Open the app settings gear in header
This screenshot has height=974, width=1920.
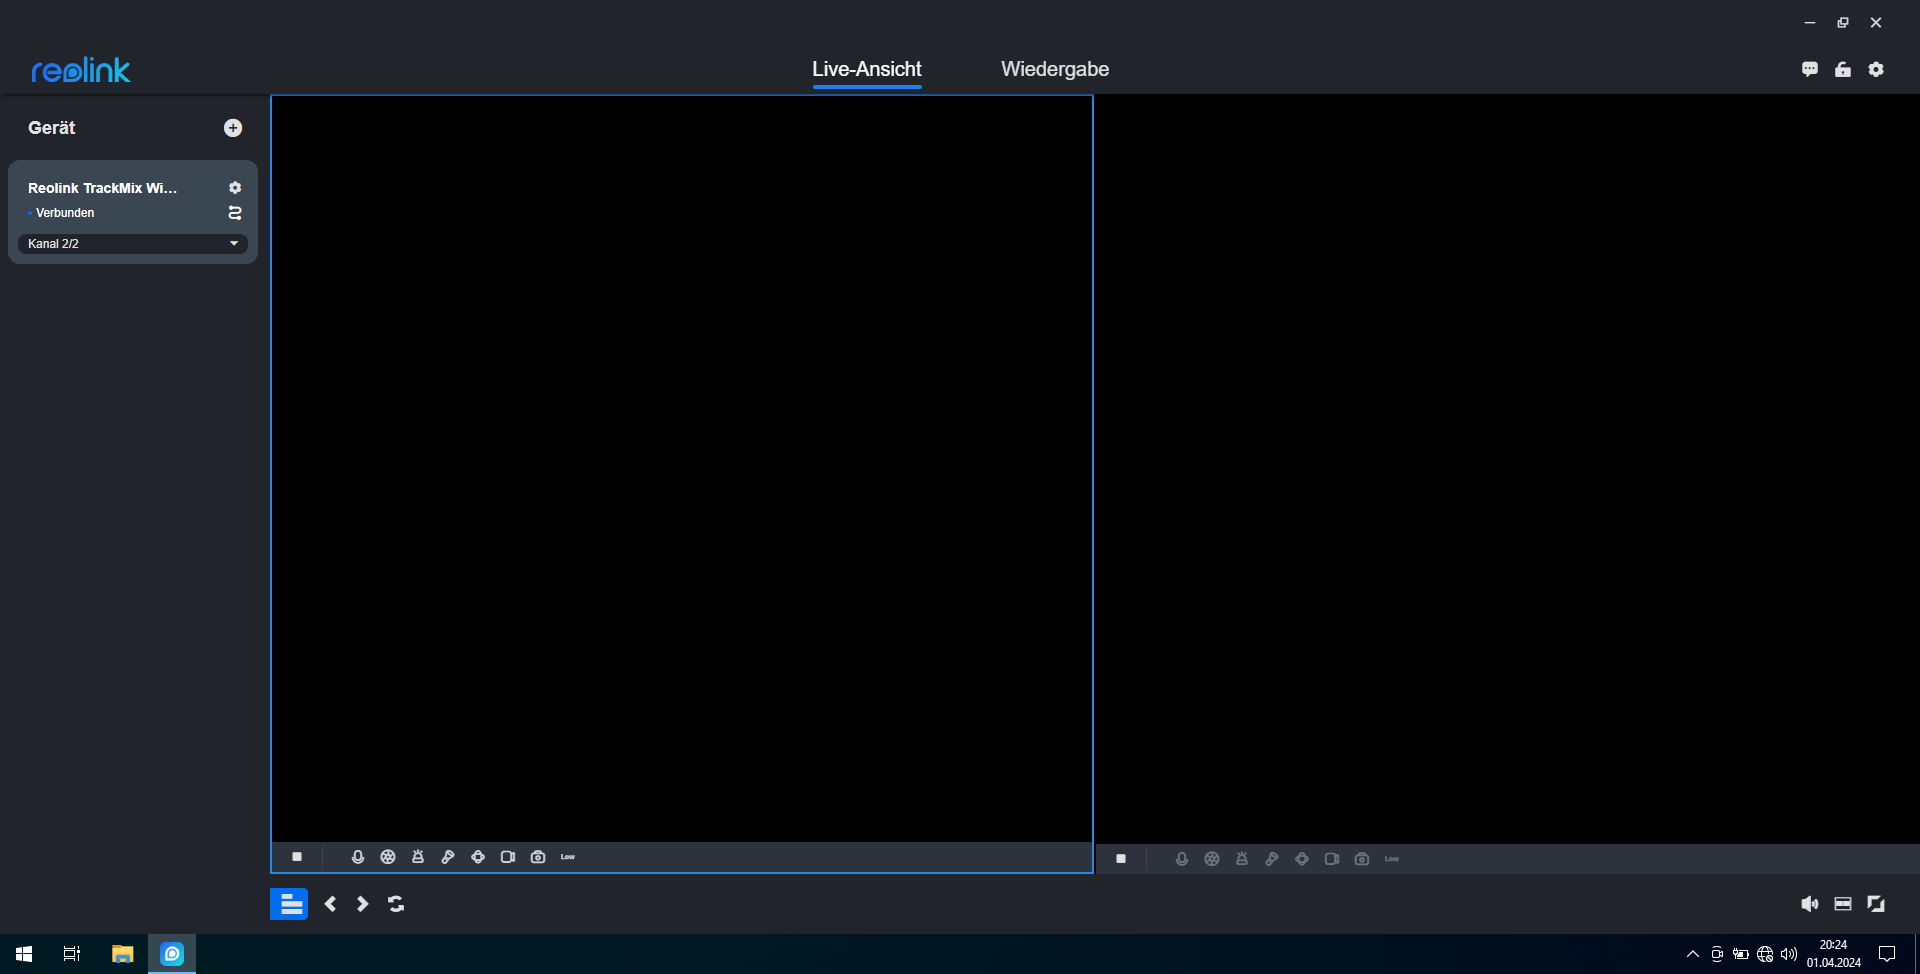click(x=1876, y=69)
